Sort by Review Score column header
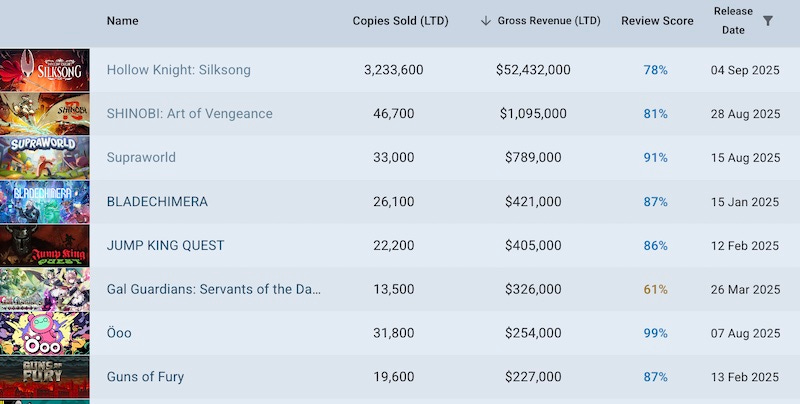Screen dimensions: 800x404 tap(655, 21)
